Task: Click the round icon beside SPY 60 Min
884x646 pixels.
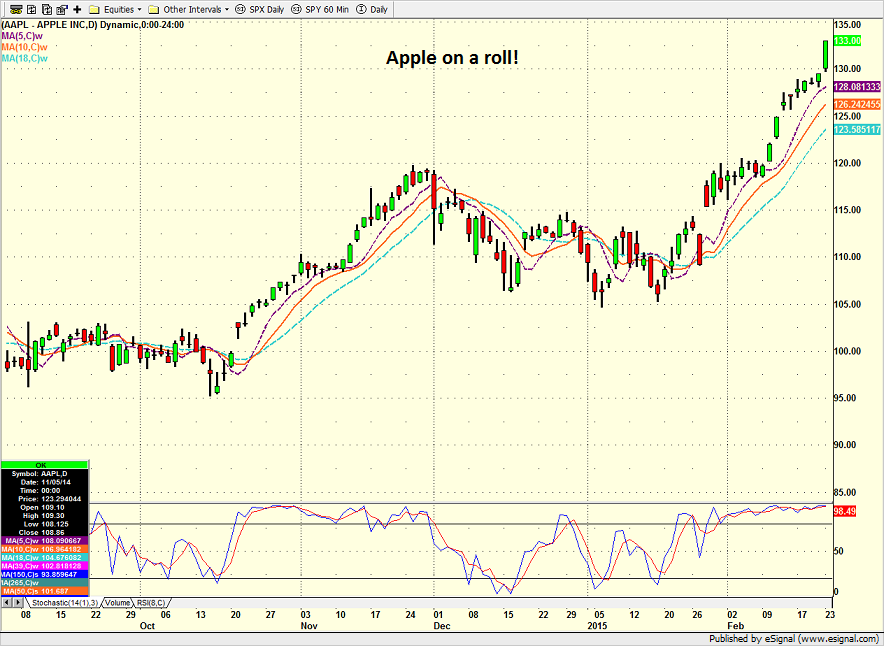Action: [x=296, y=10]
